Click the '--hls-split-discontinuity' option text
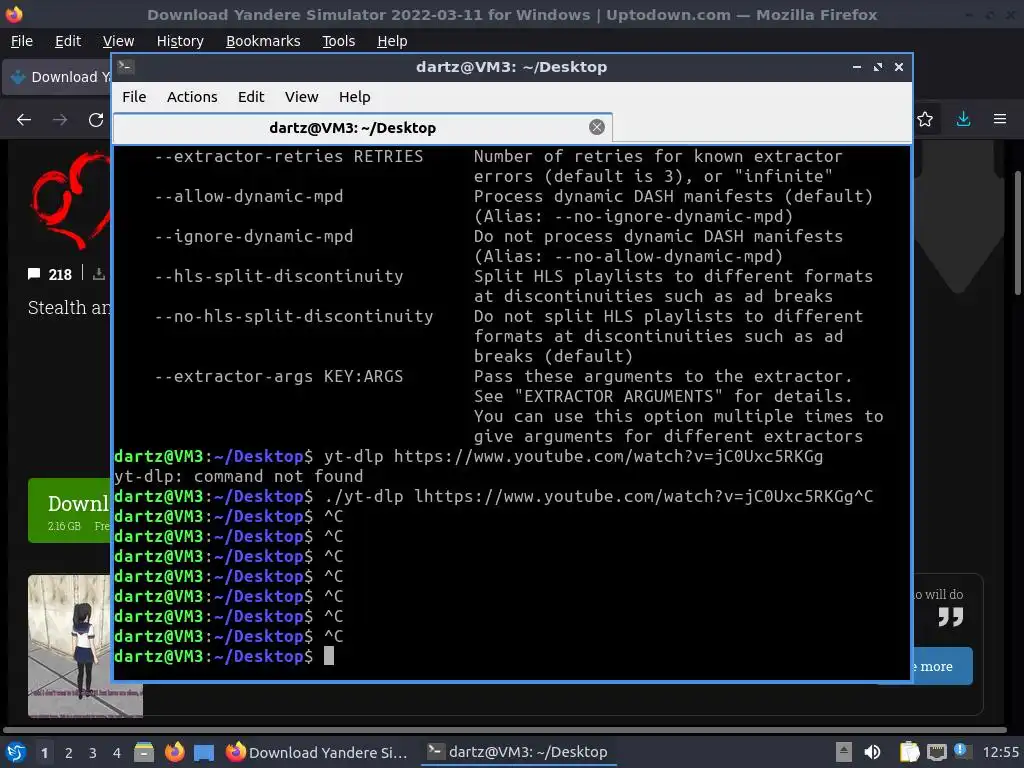The height and width of the screenshot is (768, 1024). (279, 276)
